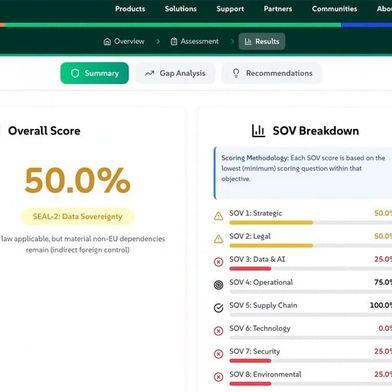Click the Scoring Methodology note
This screenshot has height=392, width=392.
(303, 173)
